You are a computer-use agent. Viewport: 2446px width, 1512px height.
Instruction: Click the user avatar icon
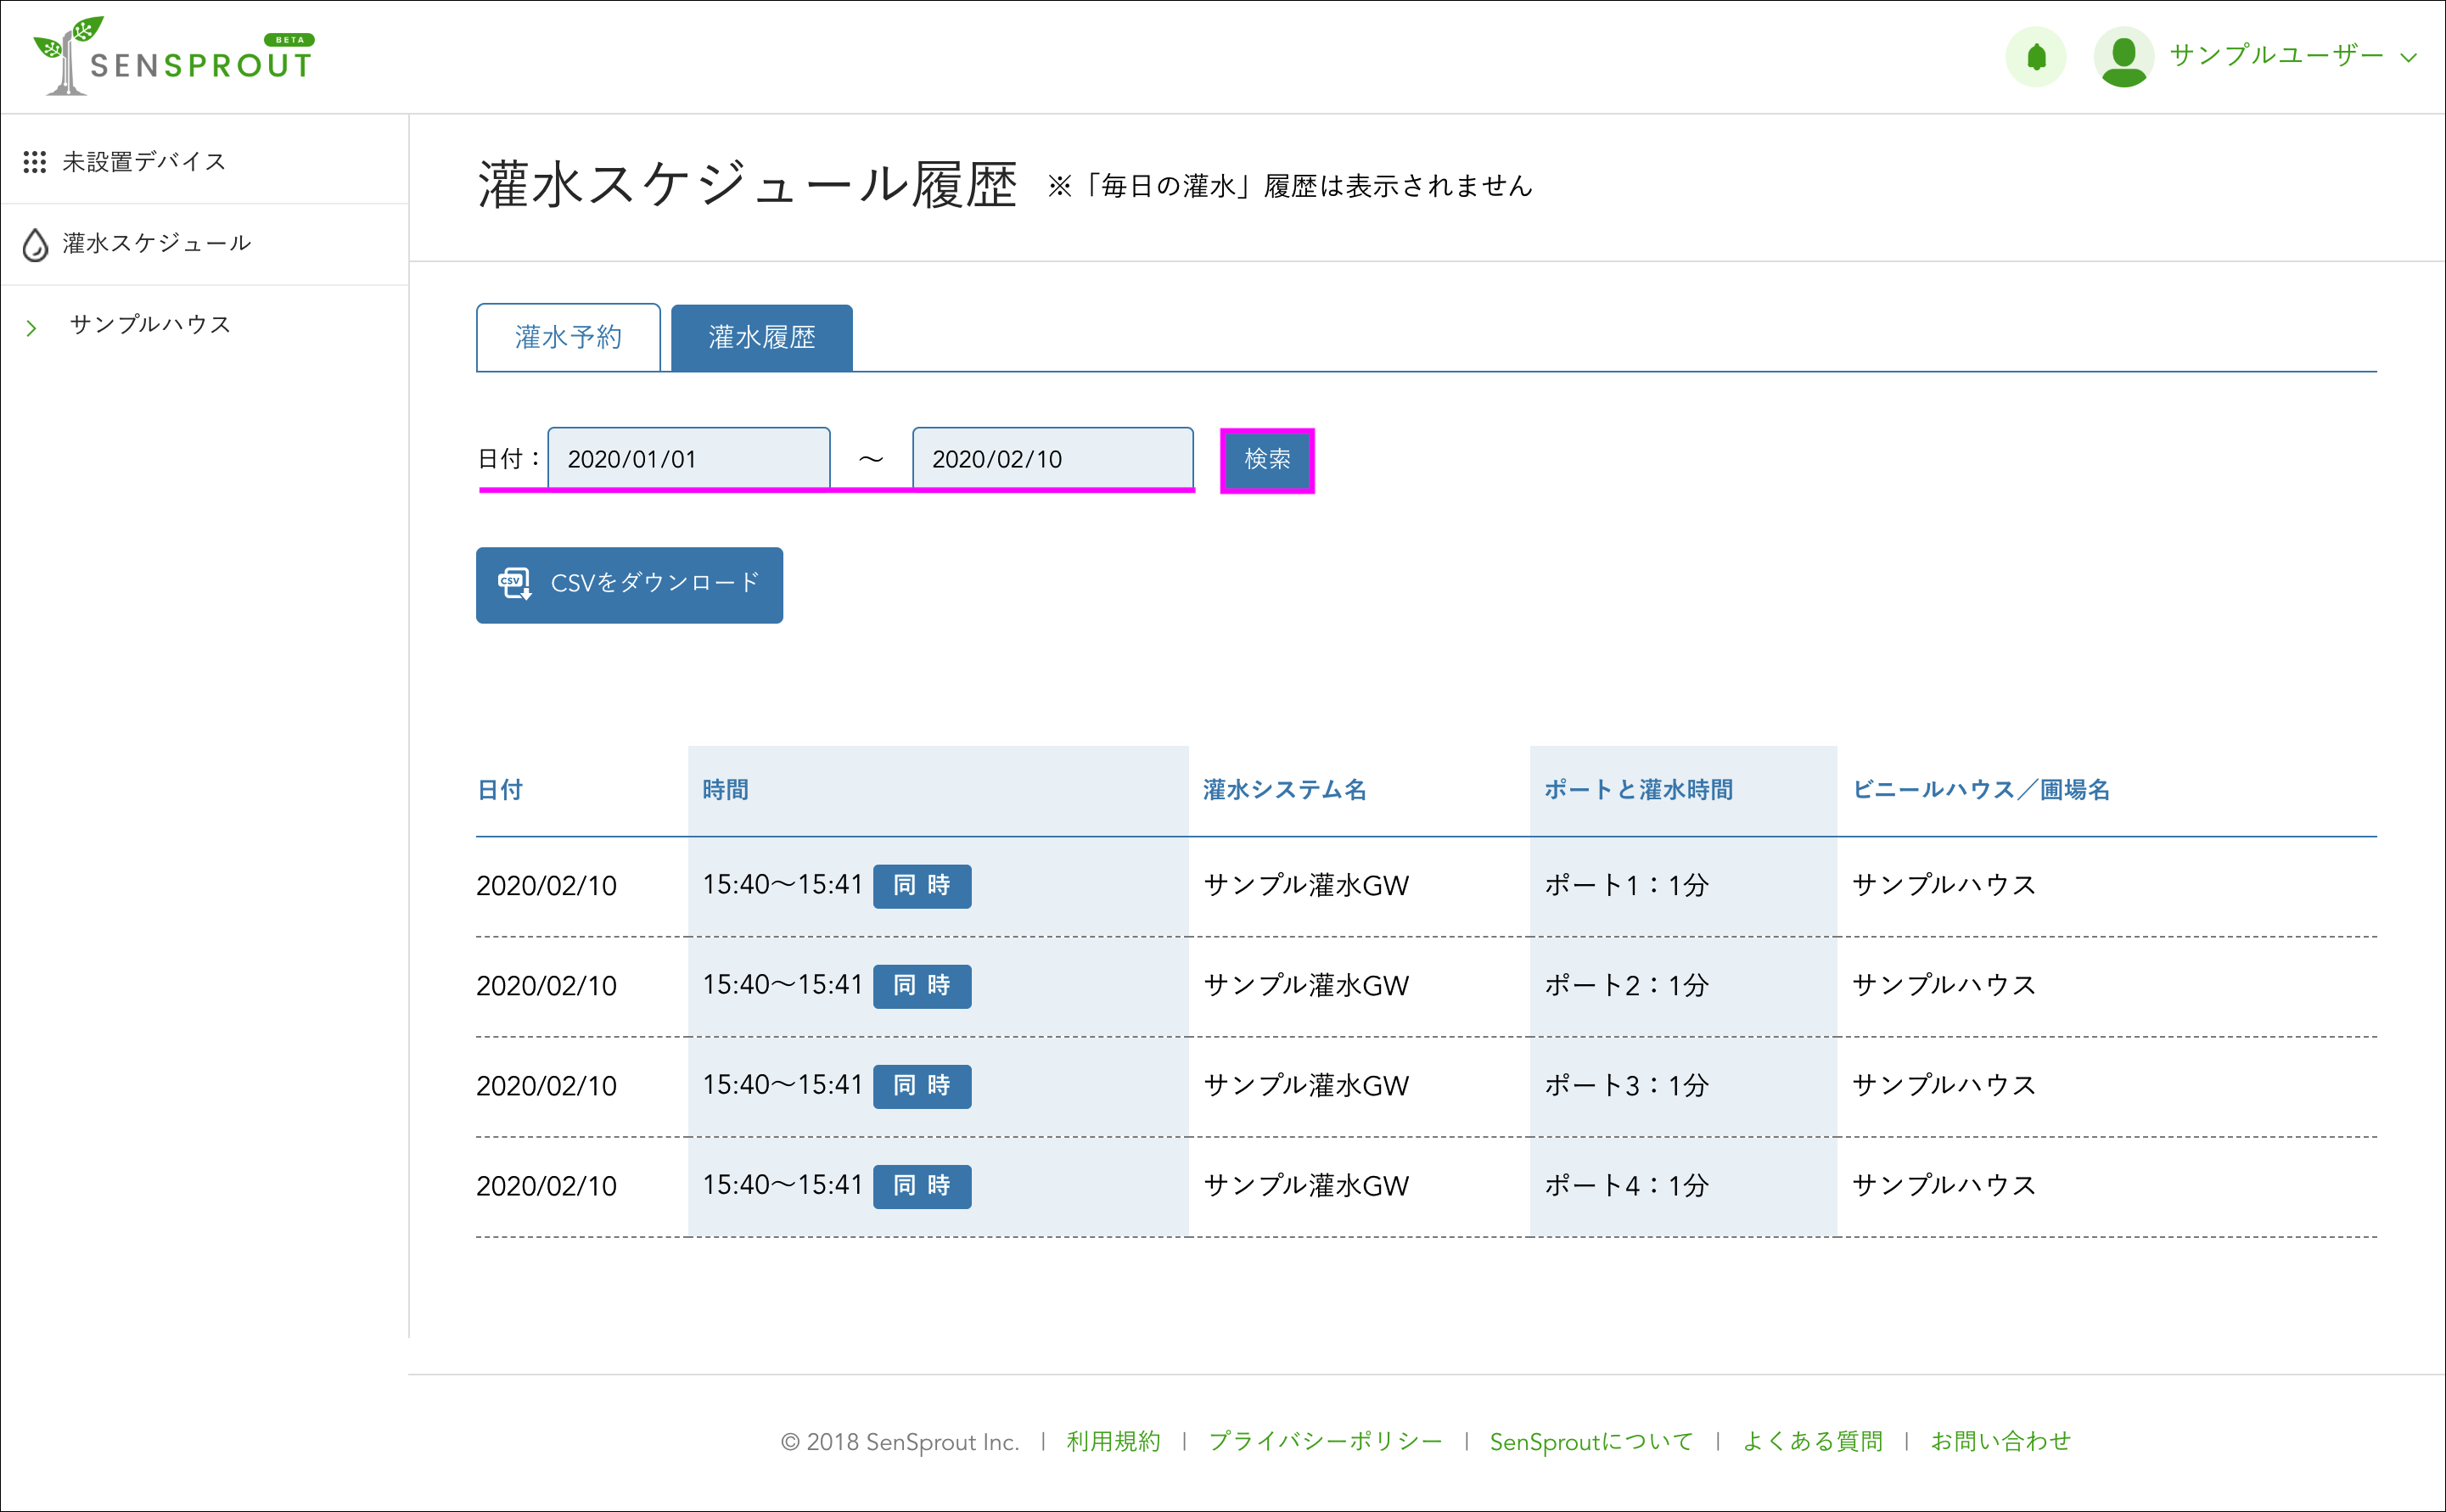coord(2124,57)
